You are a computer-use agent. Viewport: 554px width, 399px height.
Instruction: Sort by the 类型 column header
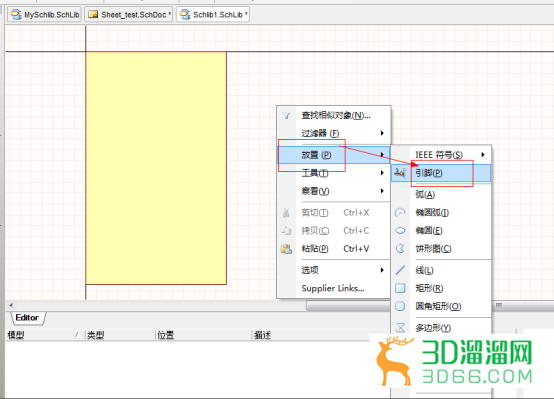point(120,335)
